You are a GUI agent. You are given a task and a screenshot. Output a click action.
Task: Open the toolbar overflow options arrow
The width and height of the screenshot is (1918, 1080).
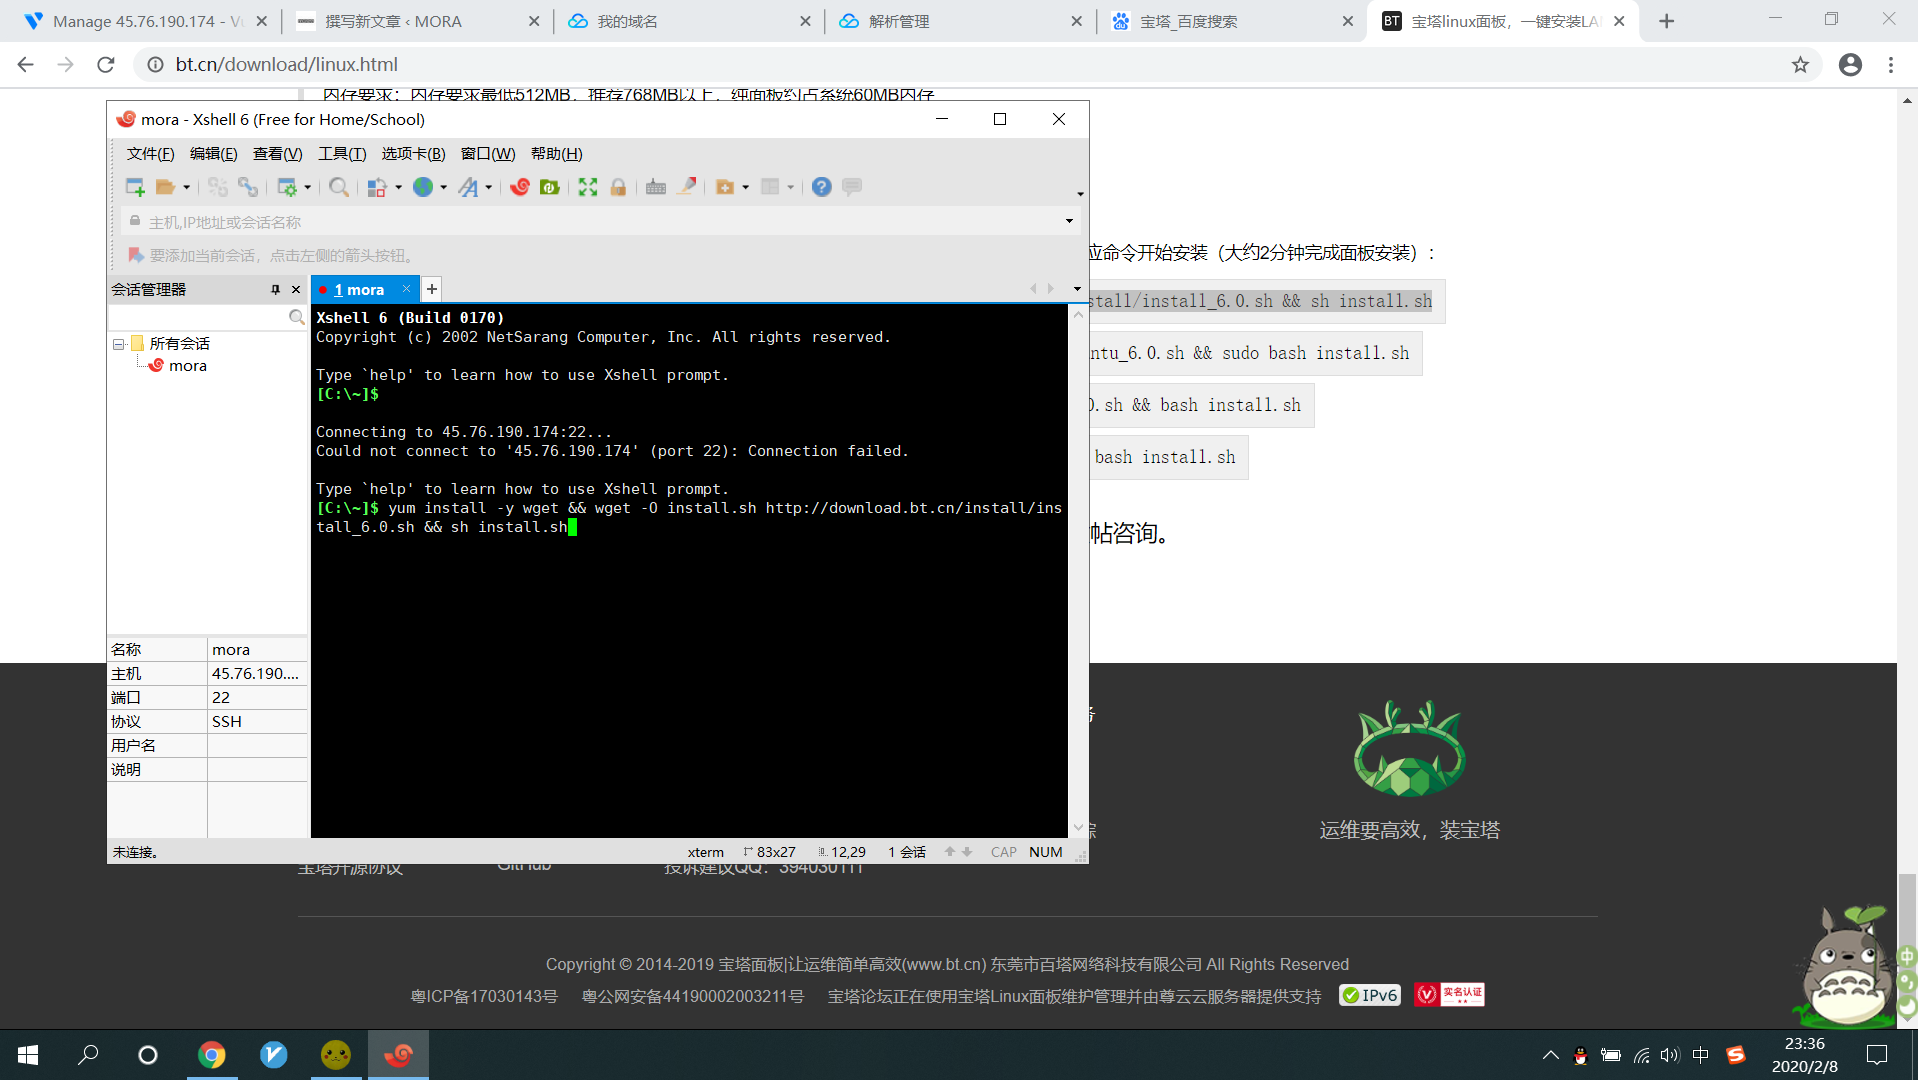(1080, 194)
